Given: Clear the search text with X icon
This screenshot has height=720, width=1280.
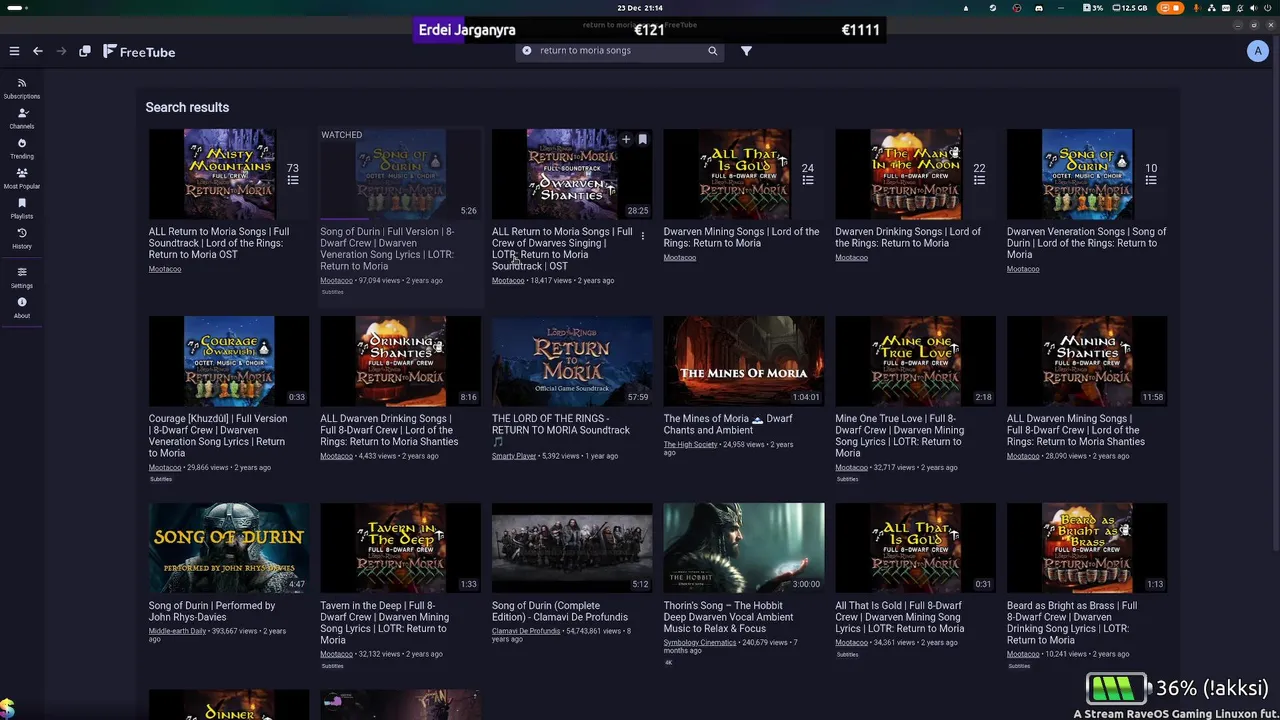Looking at the screenshot, I should 527,50.
